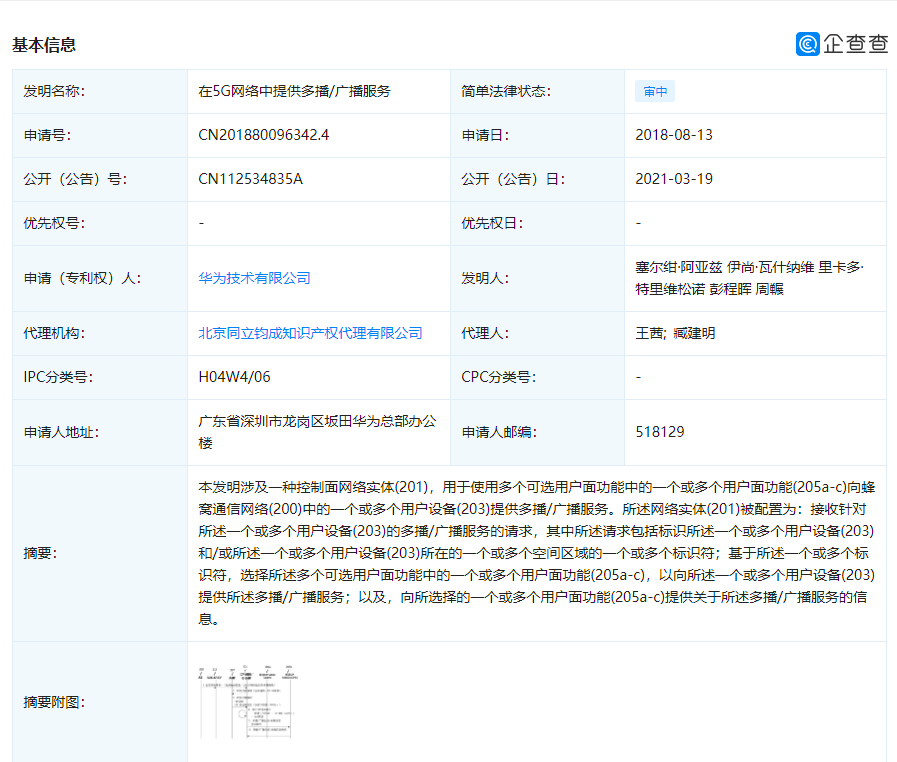The width and height of the screenshot is (897, 762).
Task: Click the 摘要 field label
Action: pos(40,553)
